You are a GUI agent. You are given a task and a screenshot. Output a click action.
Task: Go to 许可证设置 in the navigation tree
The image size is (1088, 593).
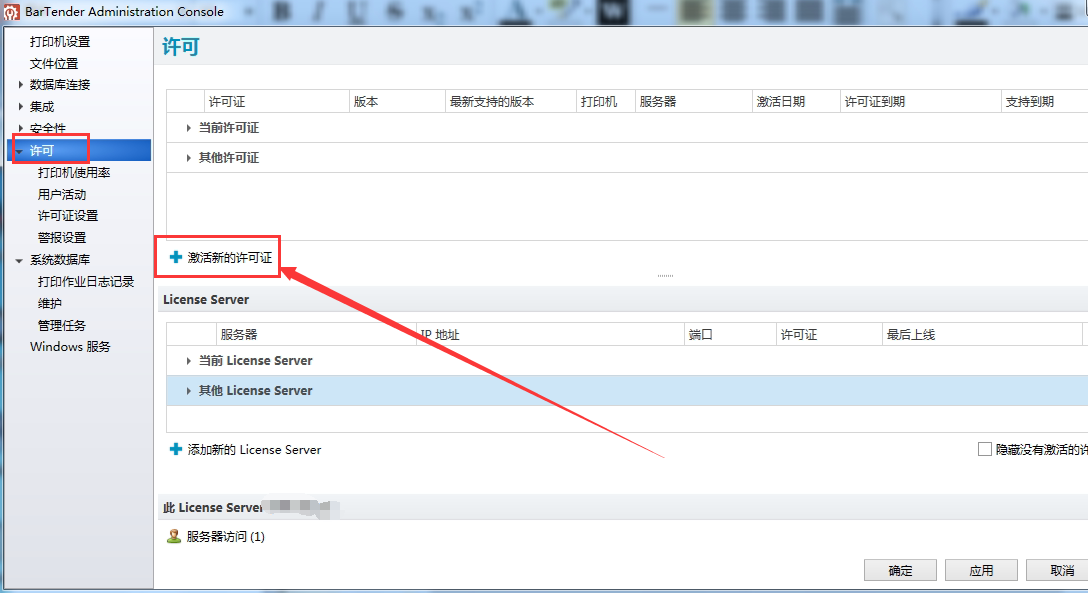coord(68,216)
